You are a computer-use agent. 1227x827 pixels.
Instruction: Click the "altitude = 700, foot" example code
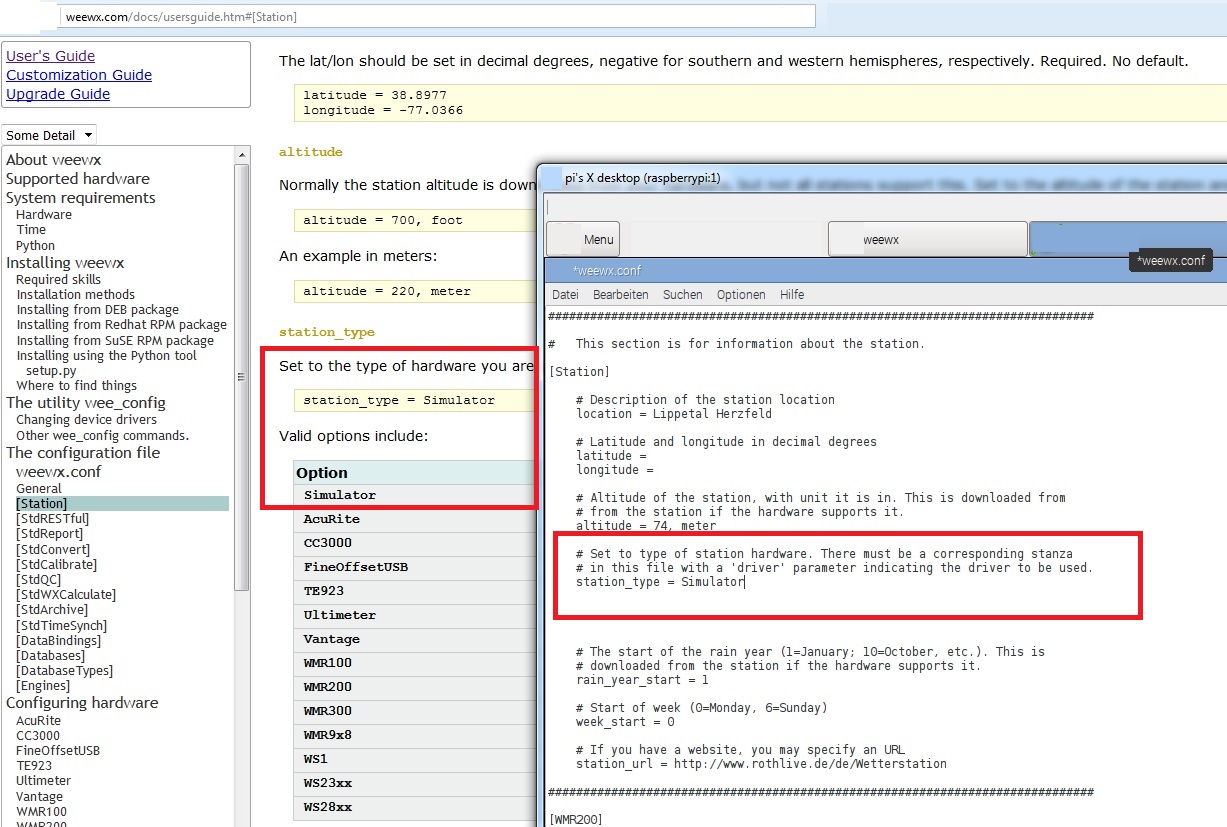click(x=383, y=220)
